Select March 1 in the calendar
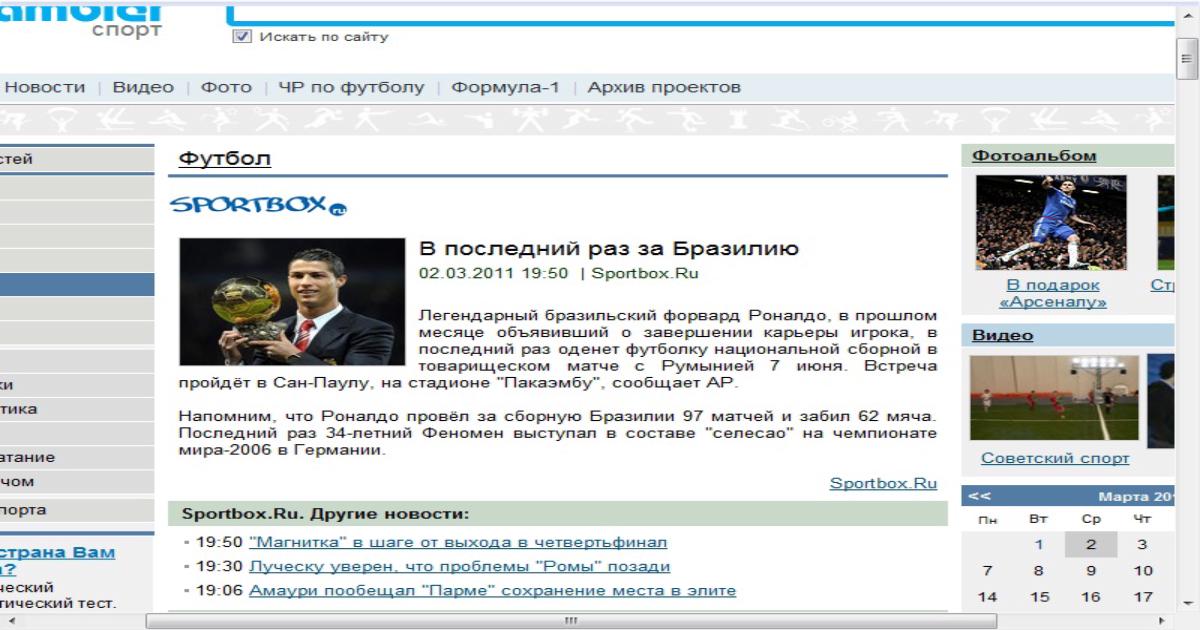 click(1040, 545)
